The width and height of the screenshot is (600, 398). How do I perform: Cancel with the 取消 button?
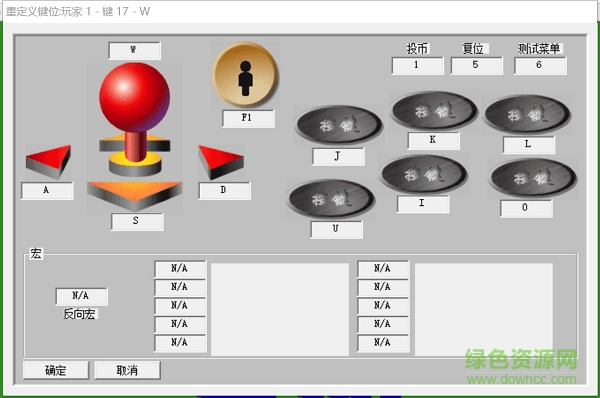point(127,370)
